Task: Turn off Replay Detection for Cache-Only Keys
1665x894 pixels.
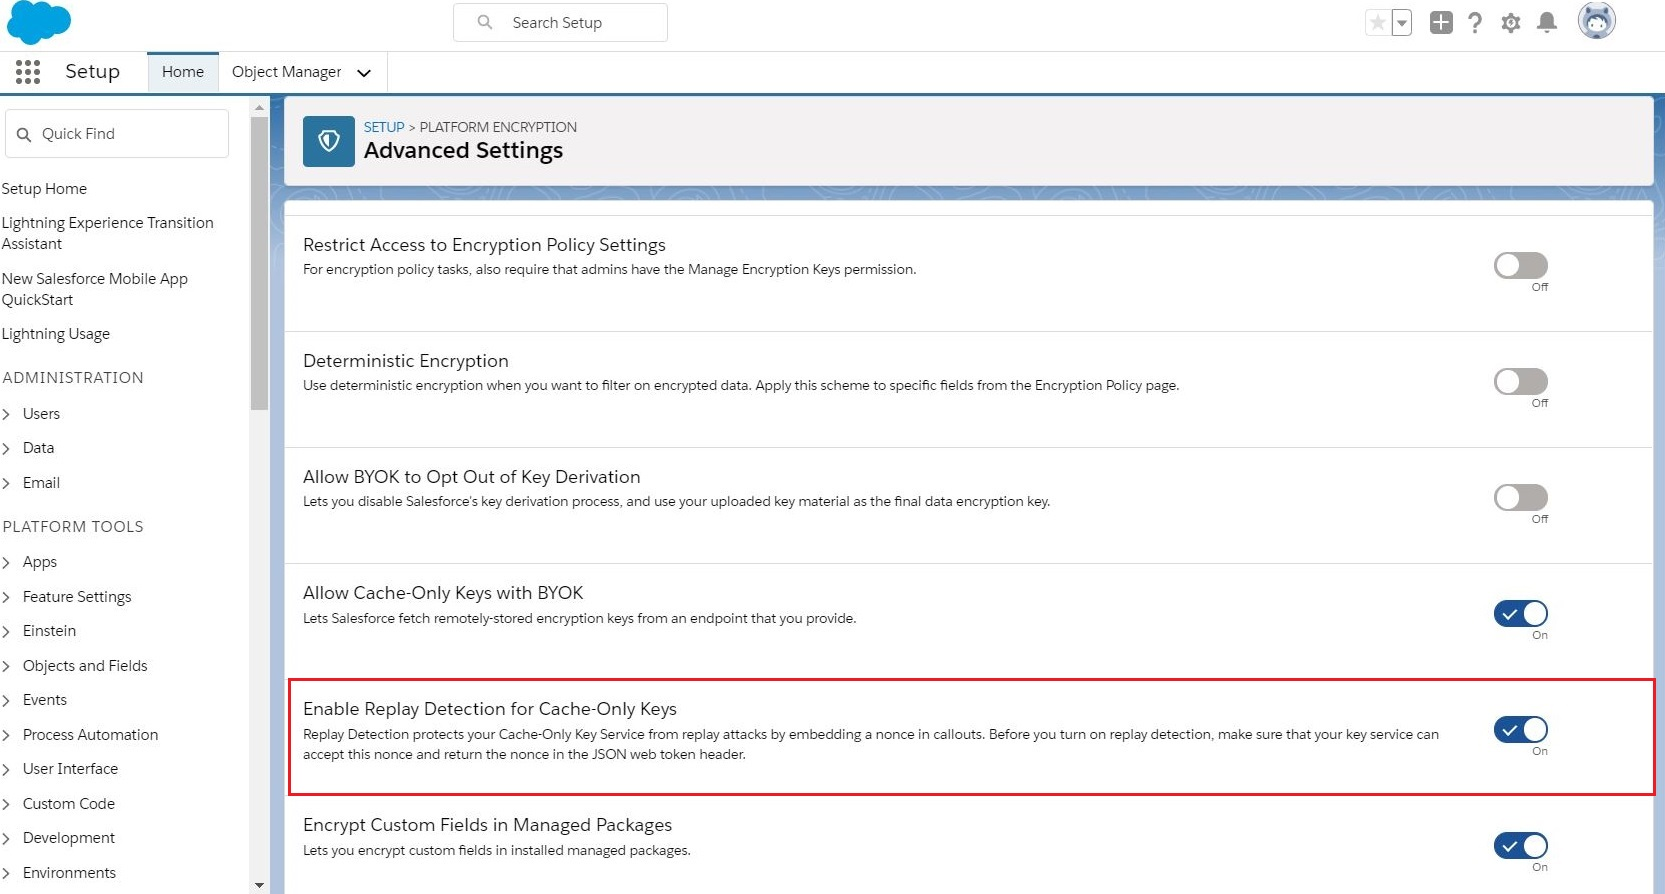Action: click(x=1520, y=730)
